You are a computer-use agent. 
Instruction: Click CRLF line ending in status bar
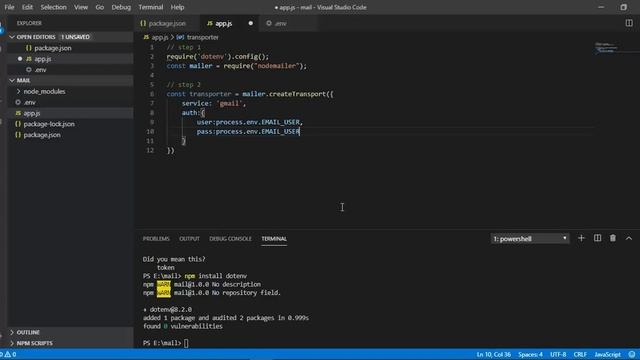pyautogui.click(x=580, y=354)
